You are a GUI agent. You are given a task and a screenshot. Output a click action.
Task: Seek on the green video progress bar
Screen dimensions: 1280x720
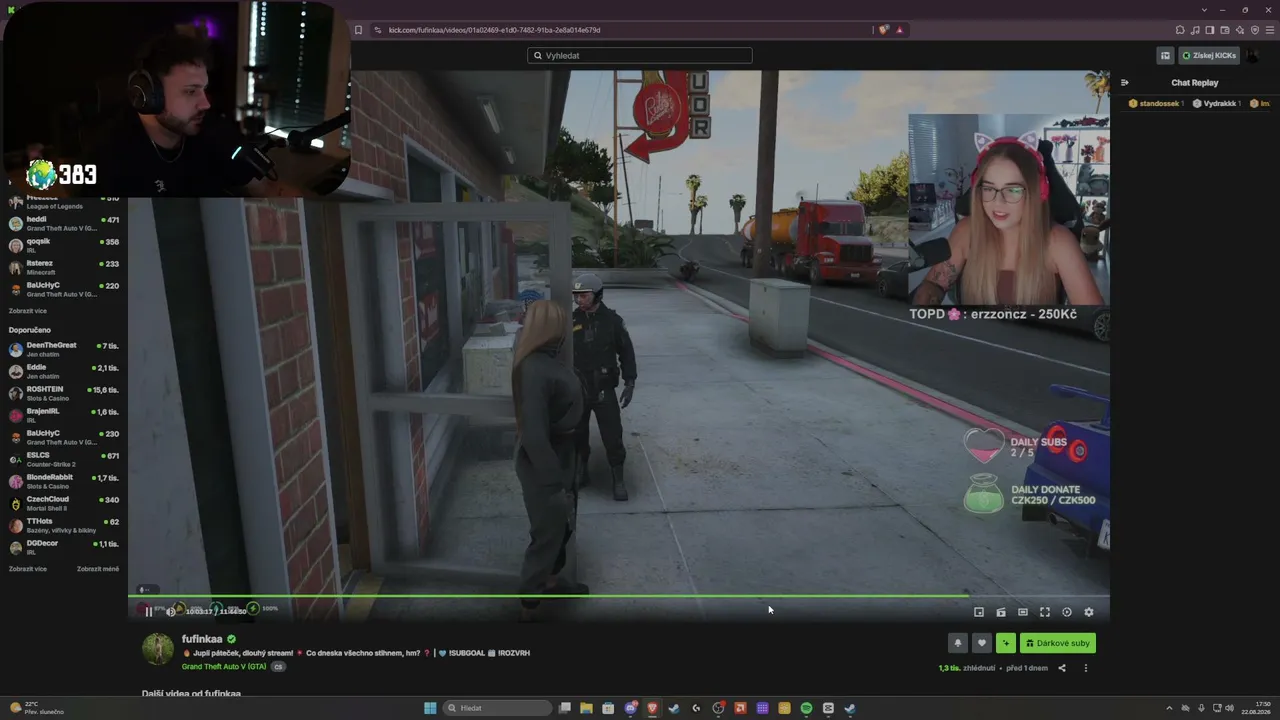[x=618, y=596]
